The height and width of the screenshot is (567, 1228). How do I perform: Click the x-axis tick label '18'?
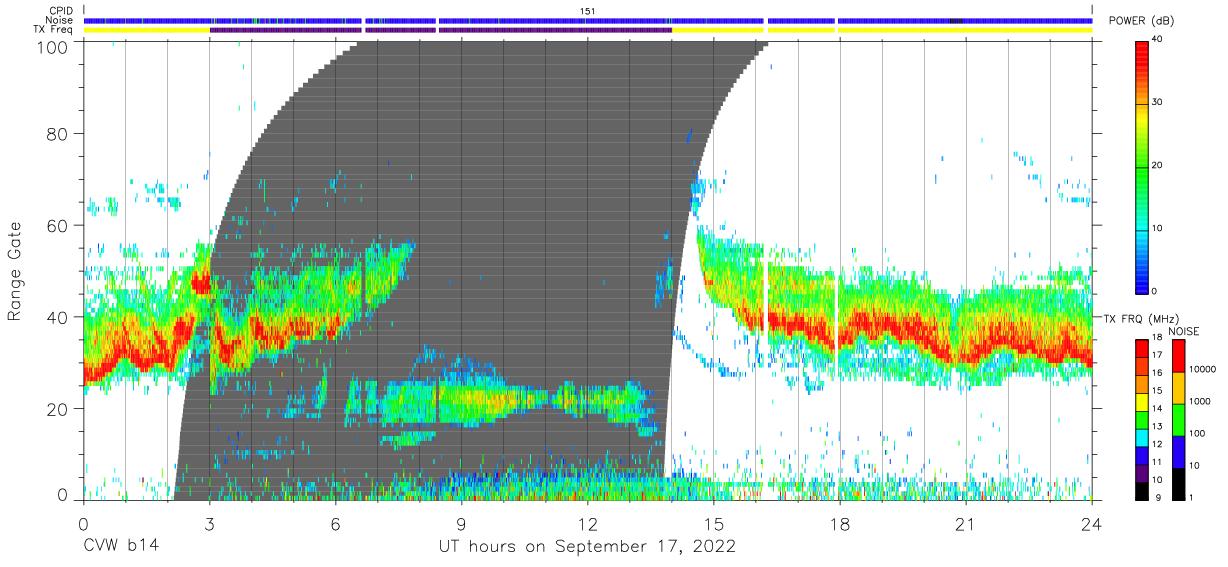[840, 523]
